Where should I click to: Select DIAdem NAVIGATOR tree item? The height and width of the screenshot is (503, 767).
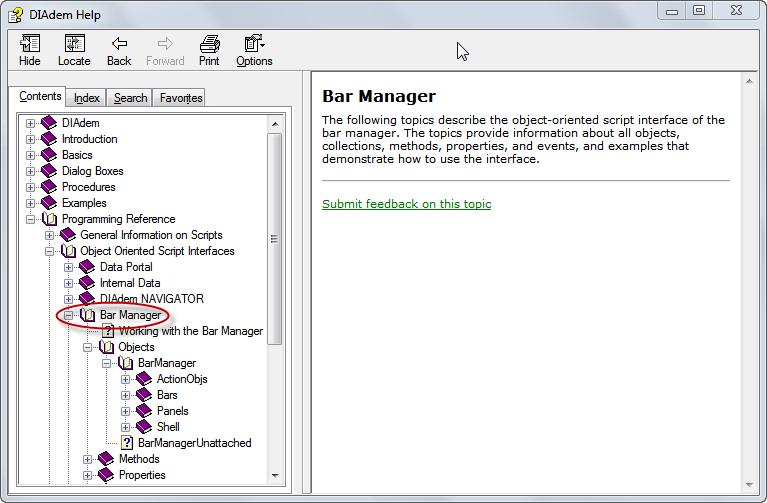click(152, 299)
